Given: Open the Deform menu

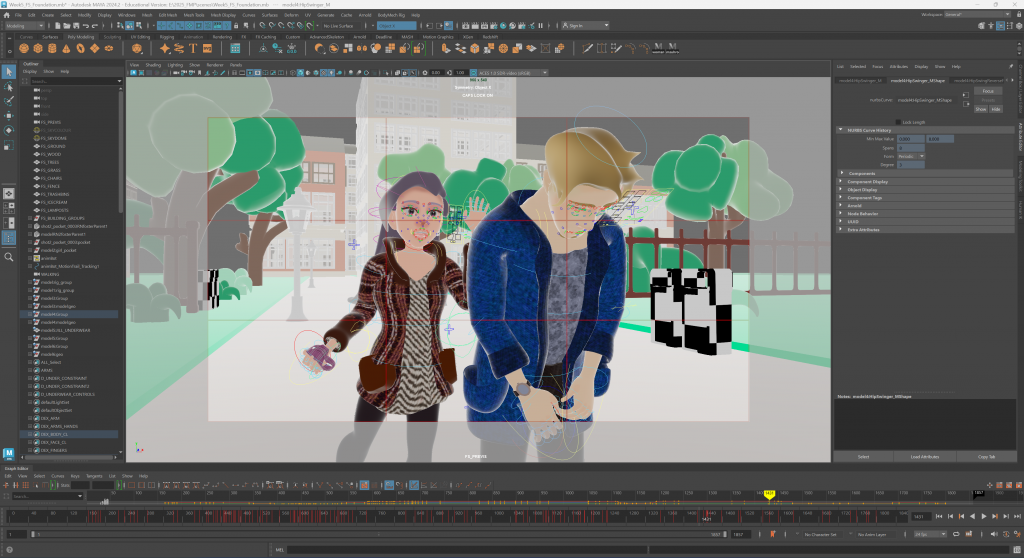Looking at the screenshot, I should (292, 16).
